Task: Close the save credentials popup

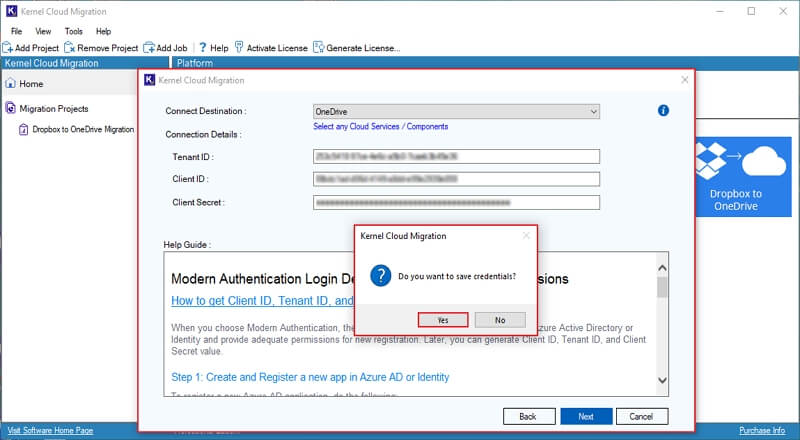Action: tap(526, 236)
